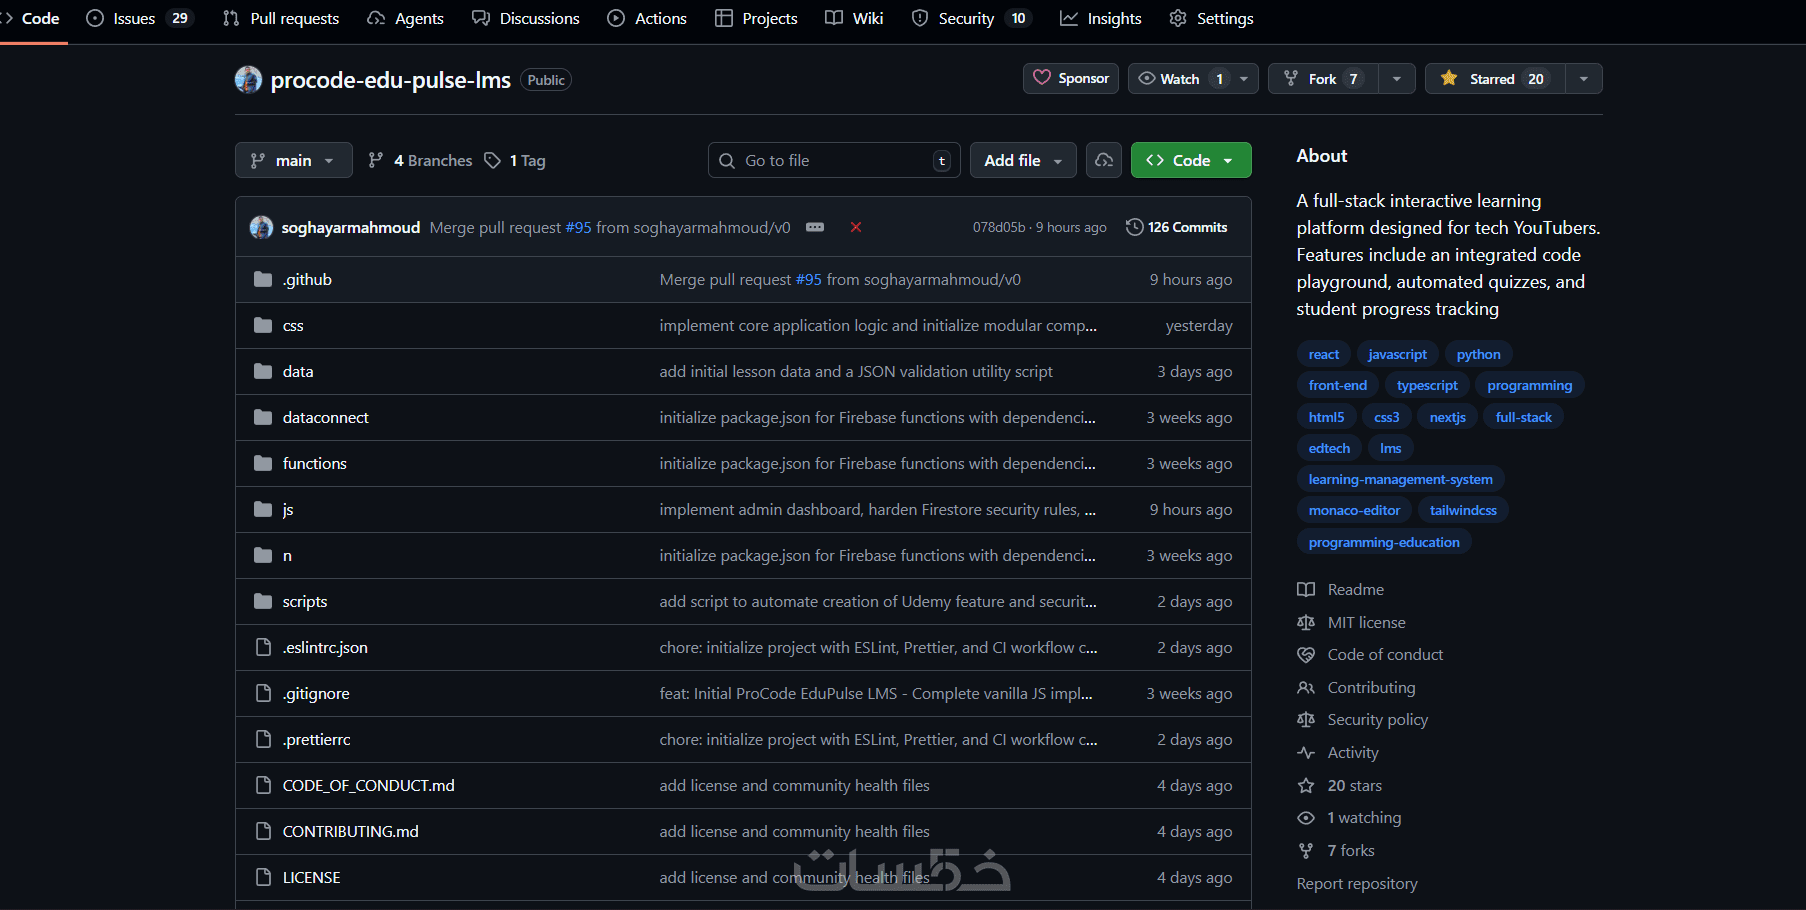Open the Watch notification options dropdown

click(1244, 79)
